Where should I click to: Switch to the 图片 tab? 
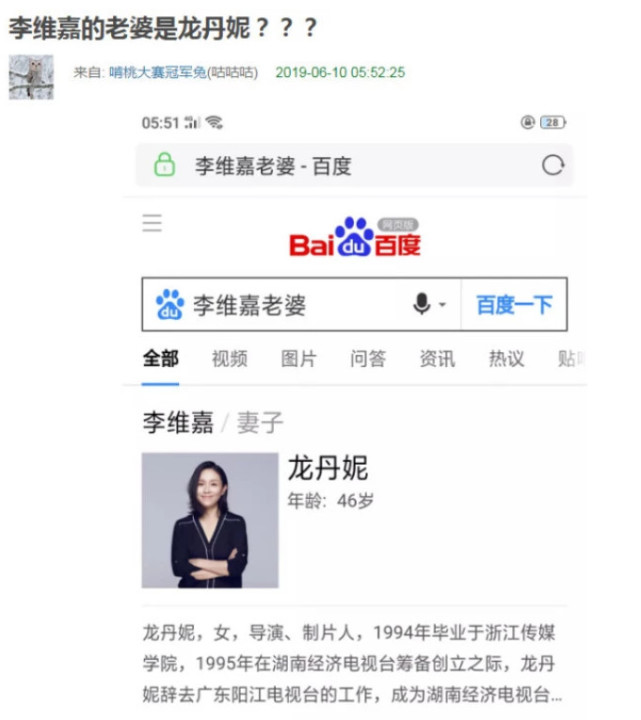(299, 359)
